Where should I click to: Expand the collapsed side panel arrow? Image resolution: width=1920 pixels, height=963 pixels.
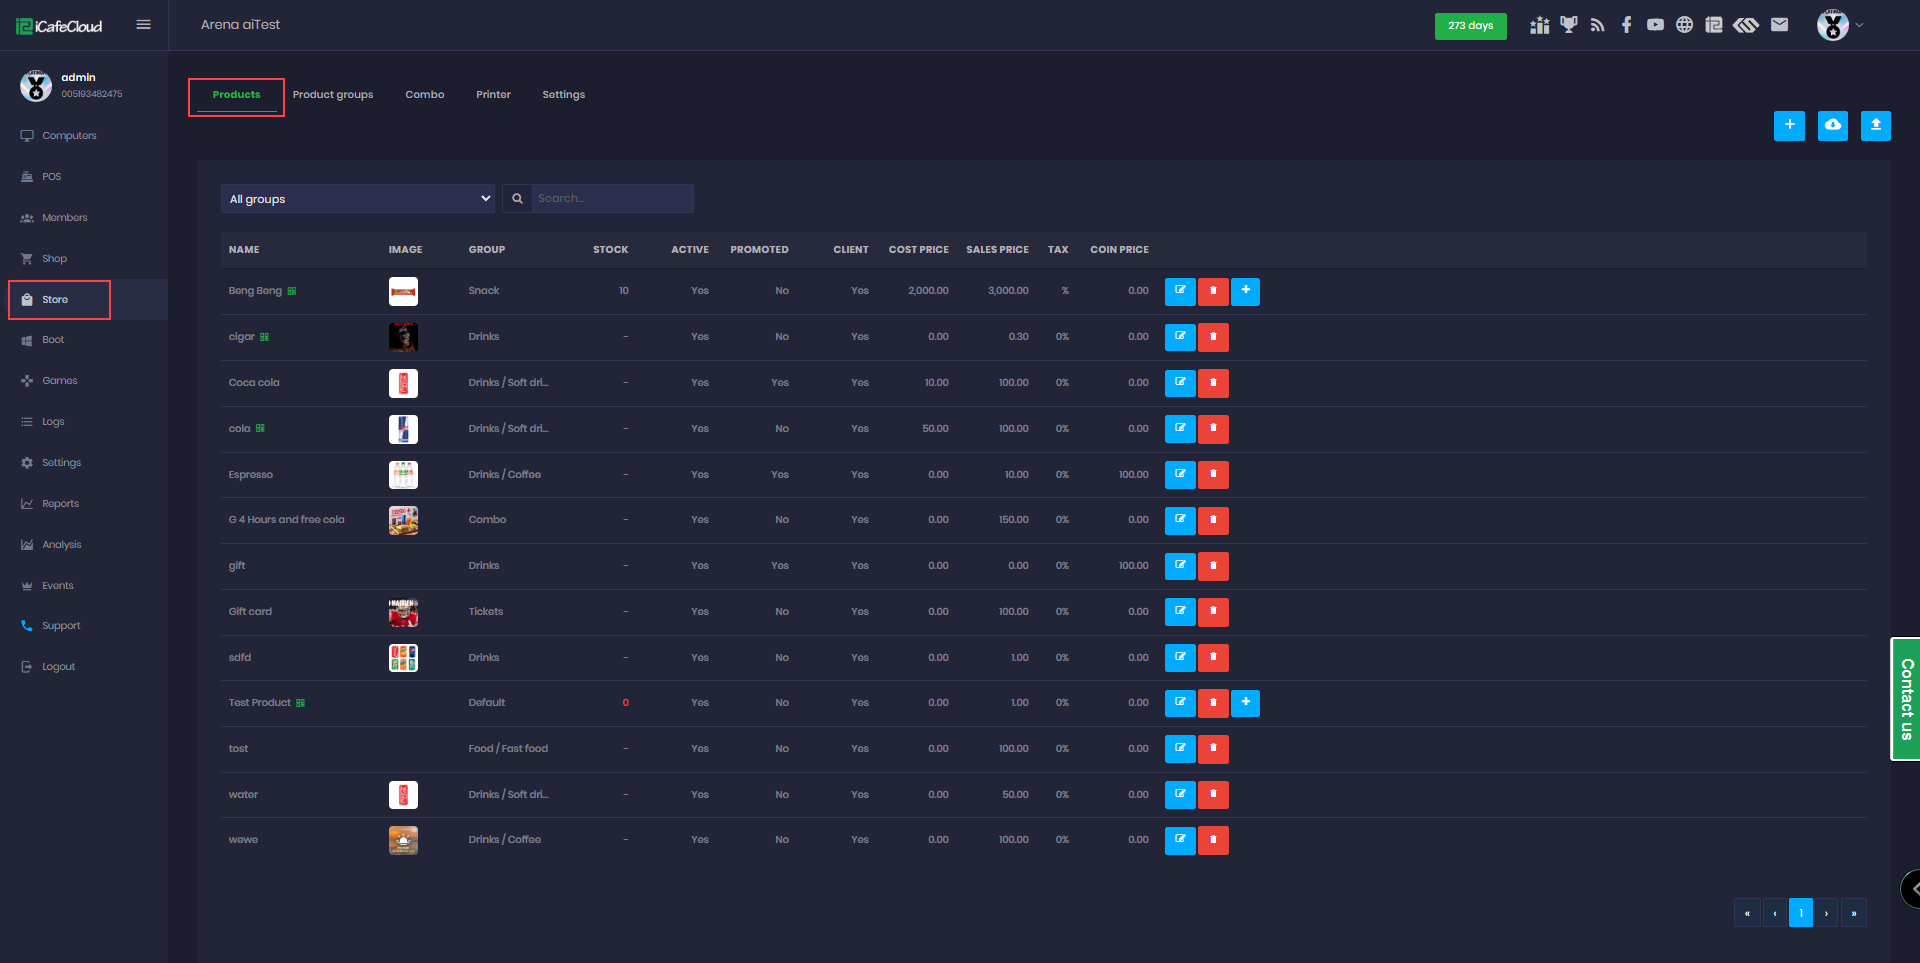point(1912,888)
